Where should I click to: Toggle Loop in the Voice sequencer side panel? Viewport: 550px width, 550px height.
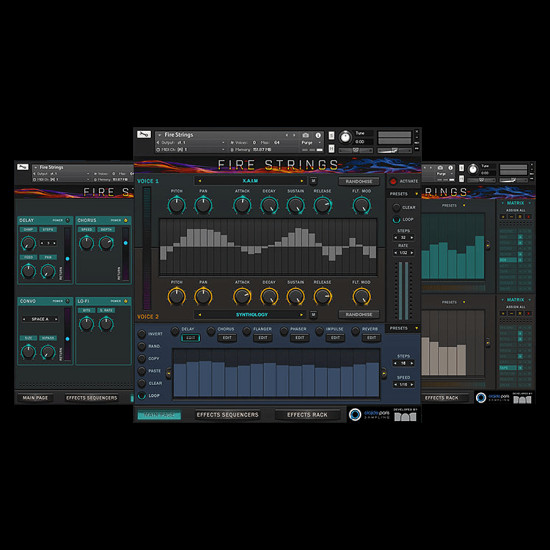[396, 220]
